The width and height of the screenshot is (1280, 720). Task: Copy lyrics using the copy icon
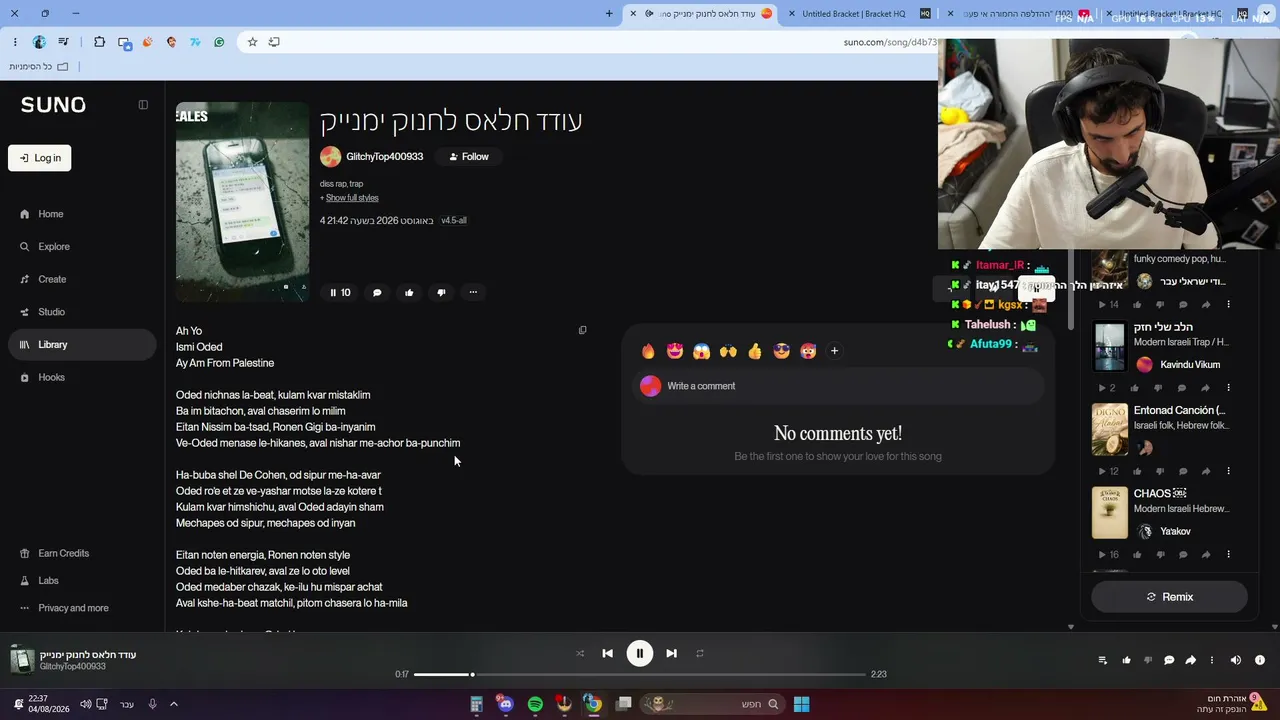point(582,330)
